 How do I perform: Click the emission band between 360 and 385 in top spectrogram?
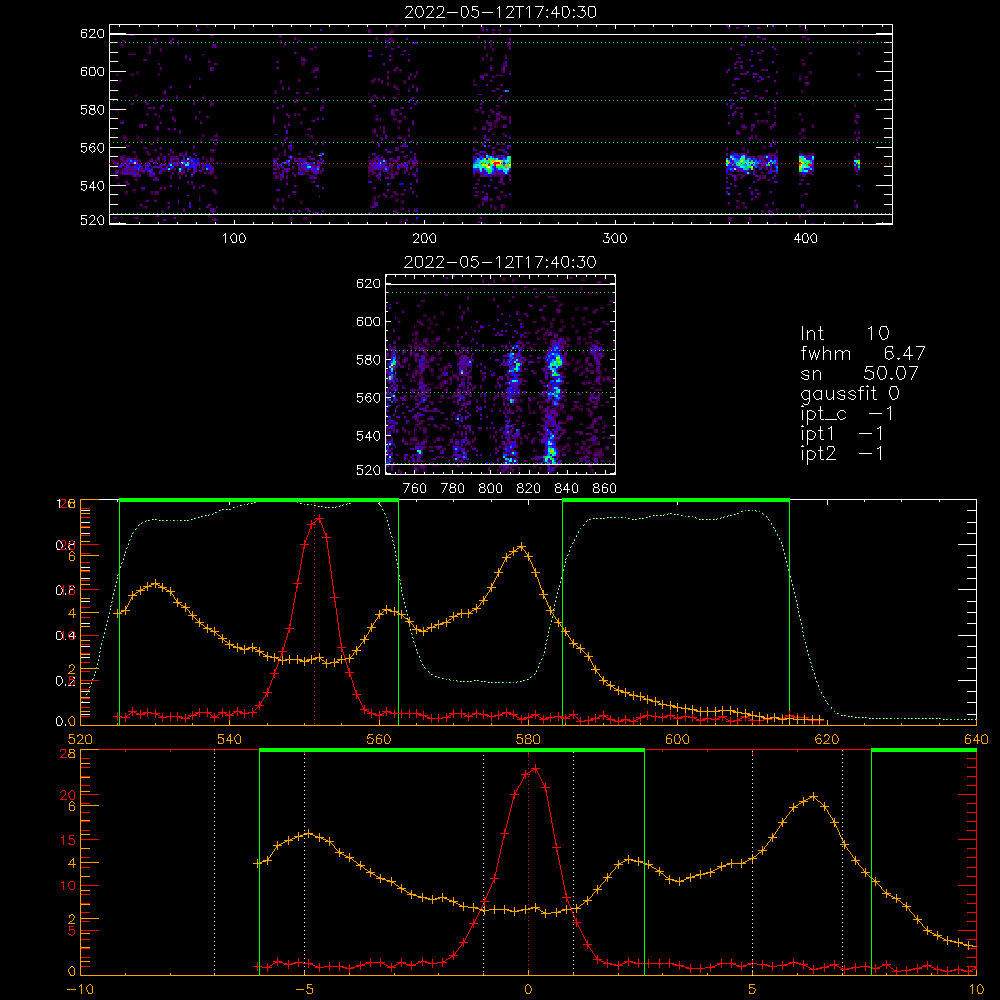pos(752,163)
